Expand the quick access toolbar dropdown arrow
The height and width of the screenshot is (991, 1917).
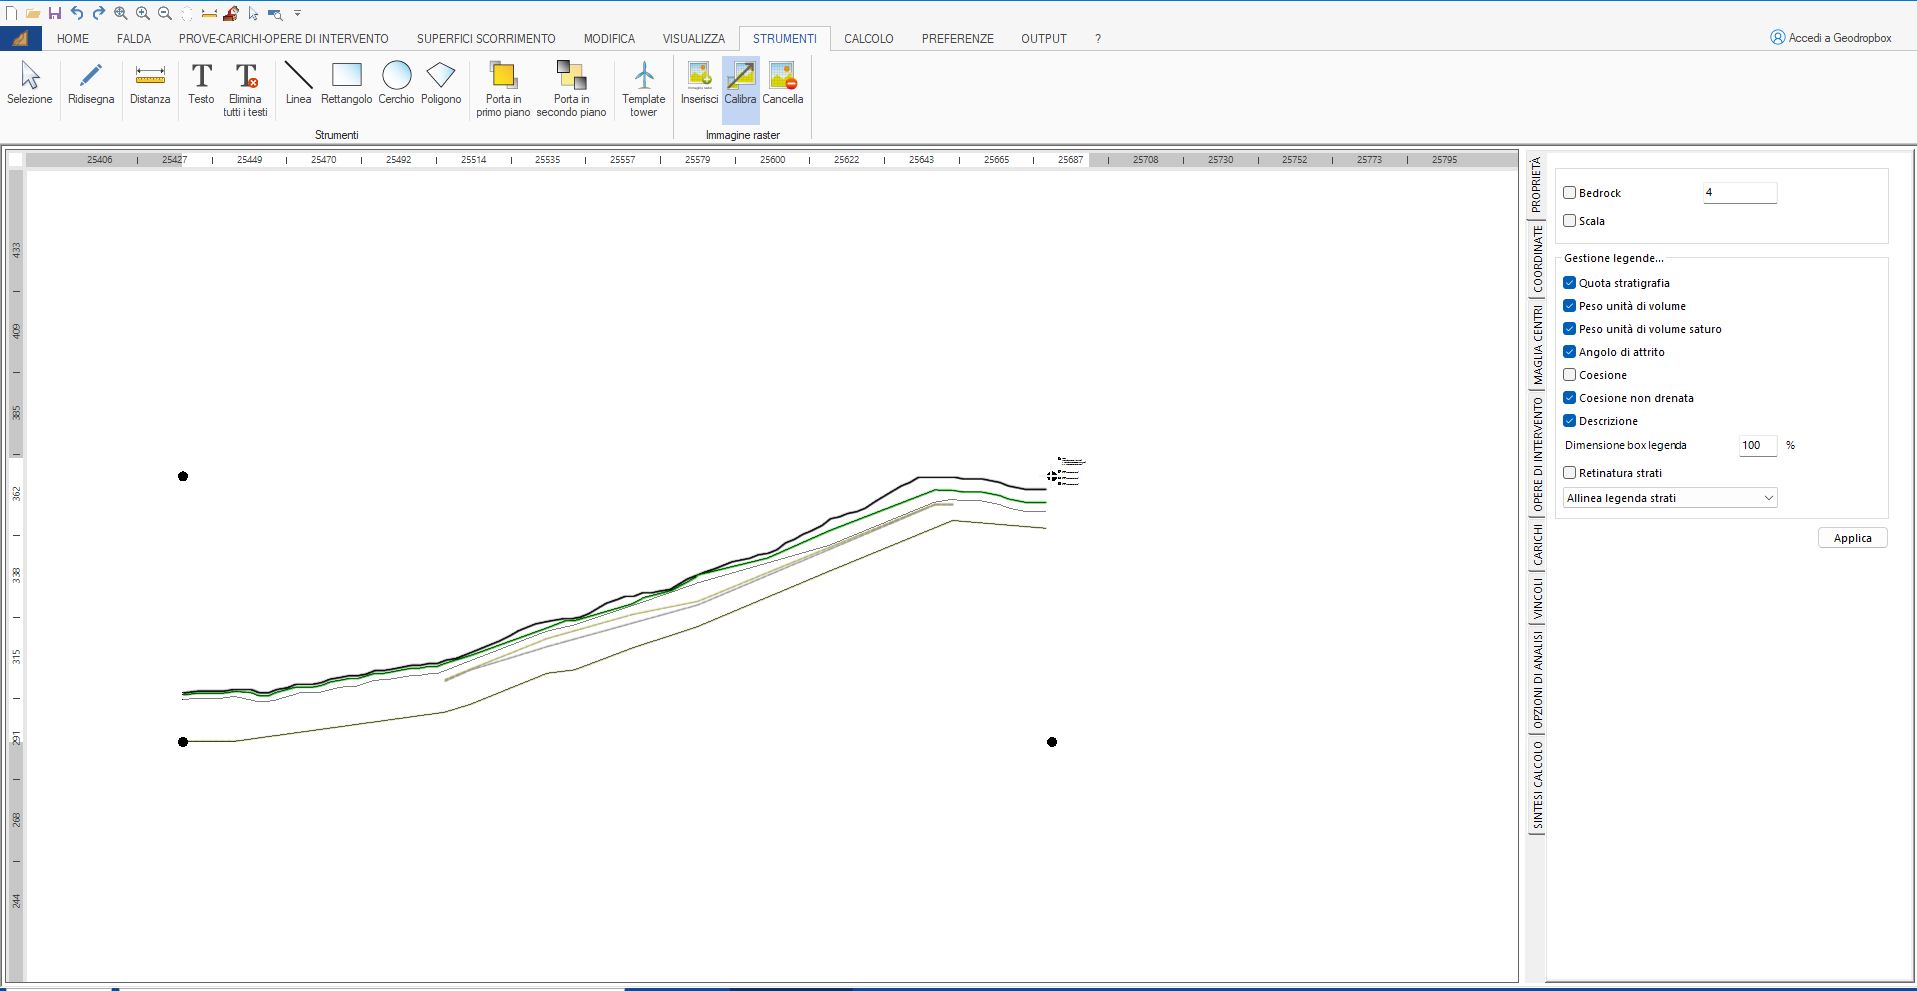297,13
